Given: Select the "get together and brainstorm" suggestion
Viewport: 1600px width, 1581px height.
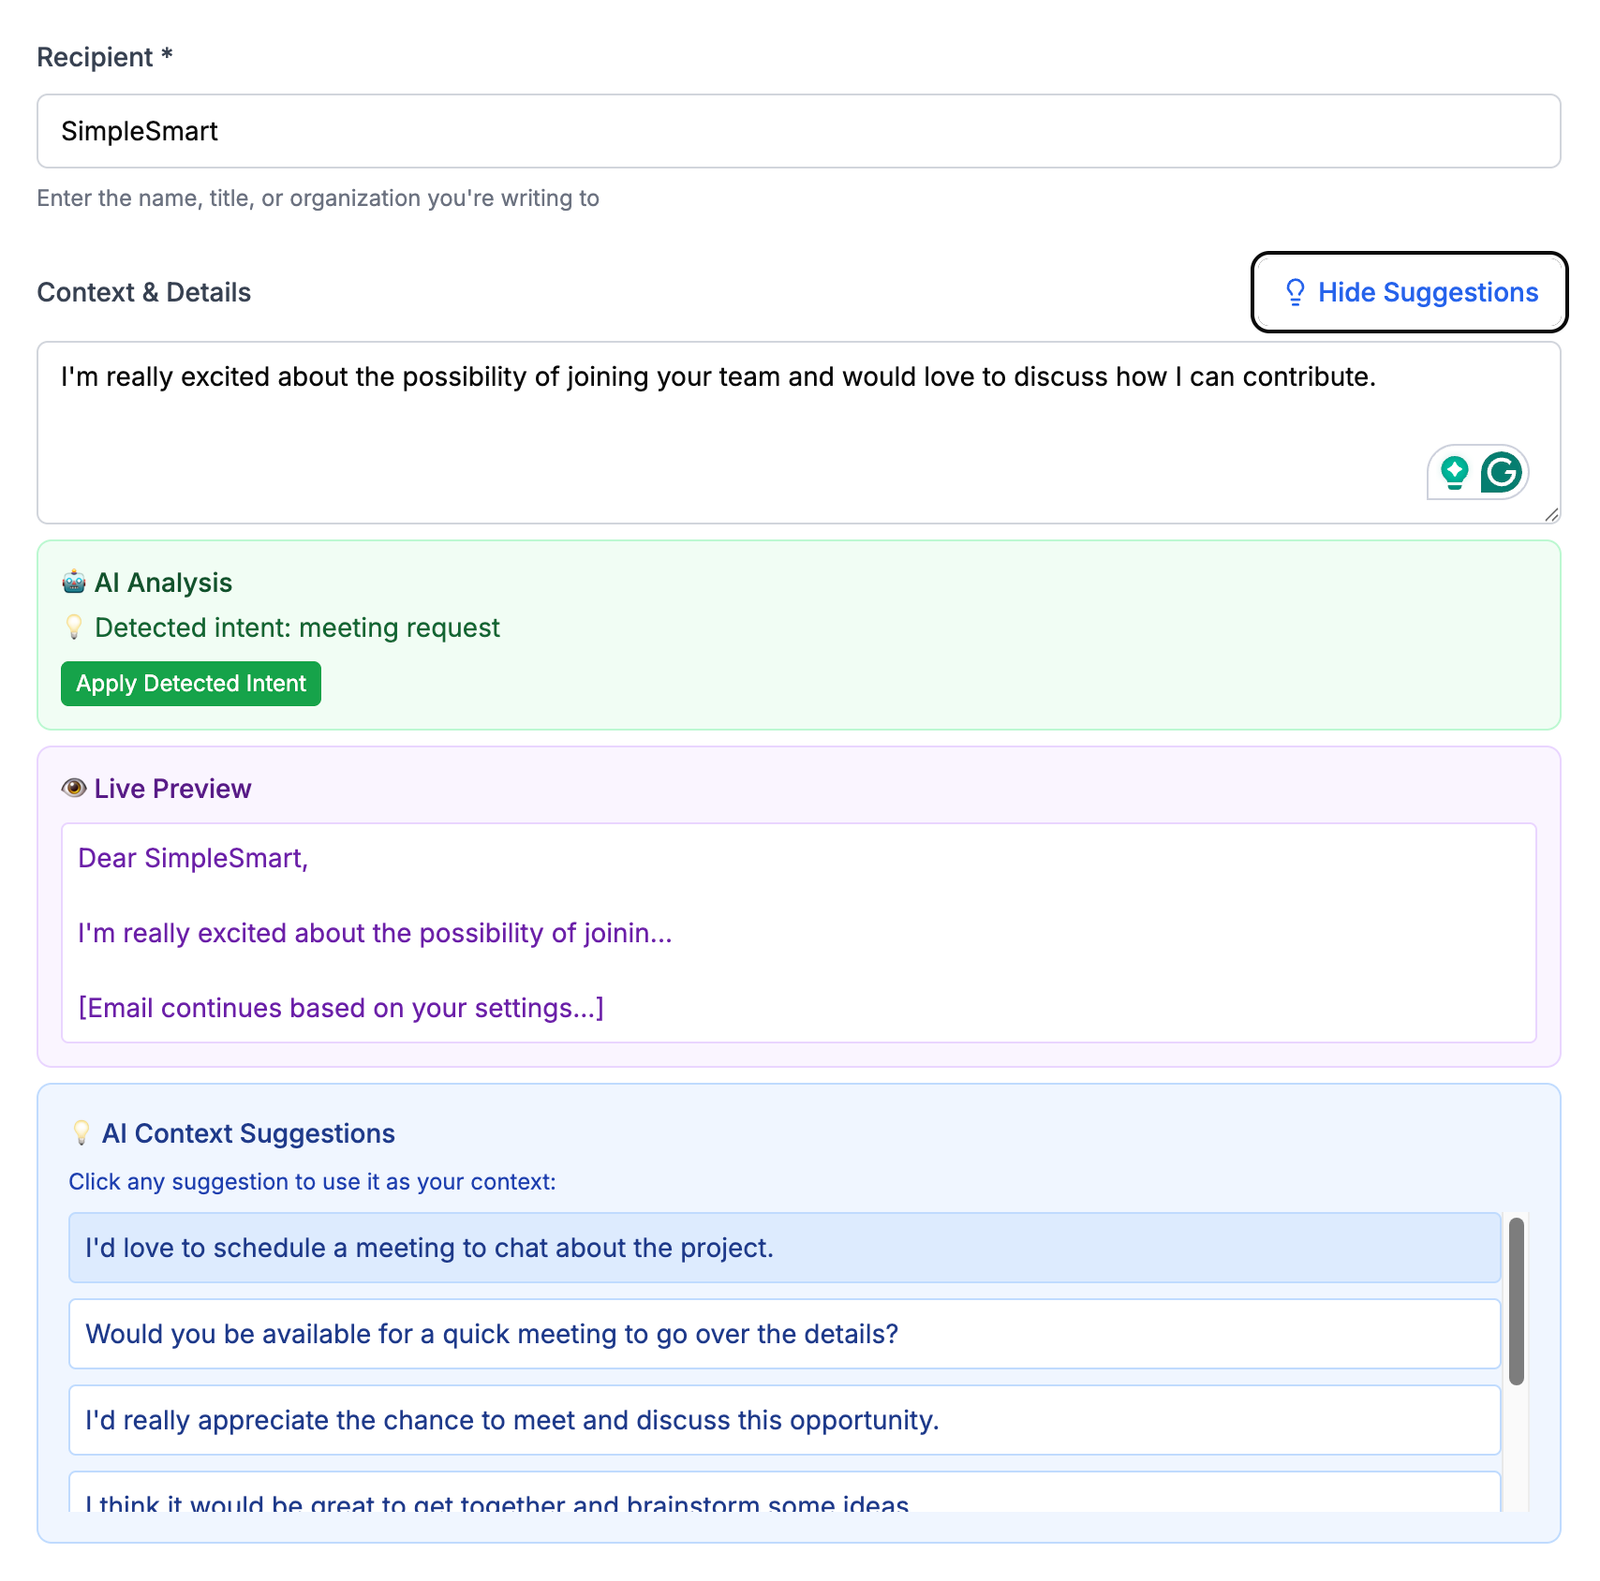Looking at the screenshot, I should 784,1496.
